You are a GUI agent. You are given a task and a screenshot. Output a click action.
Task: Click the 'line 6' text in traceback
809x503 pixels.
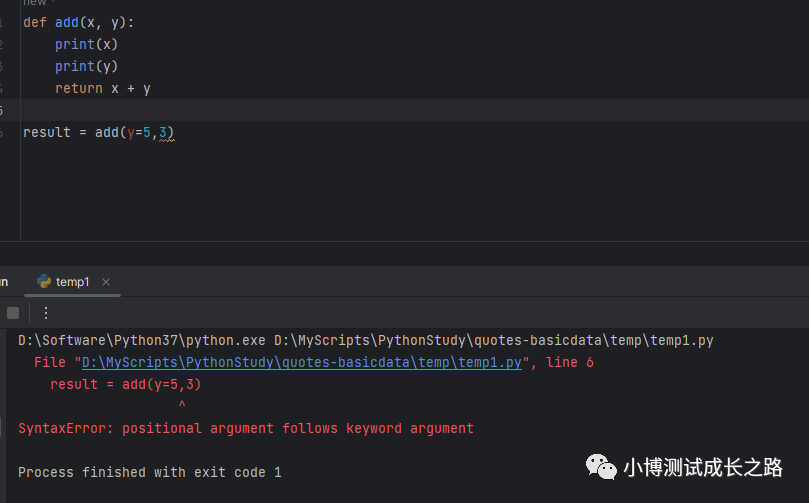coord(570,363)
